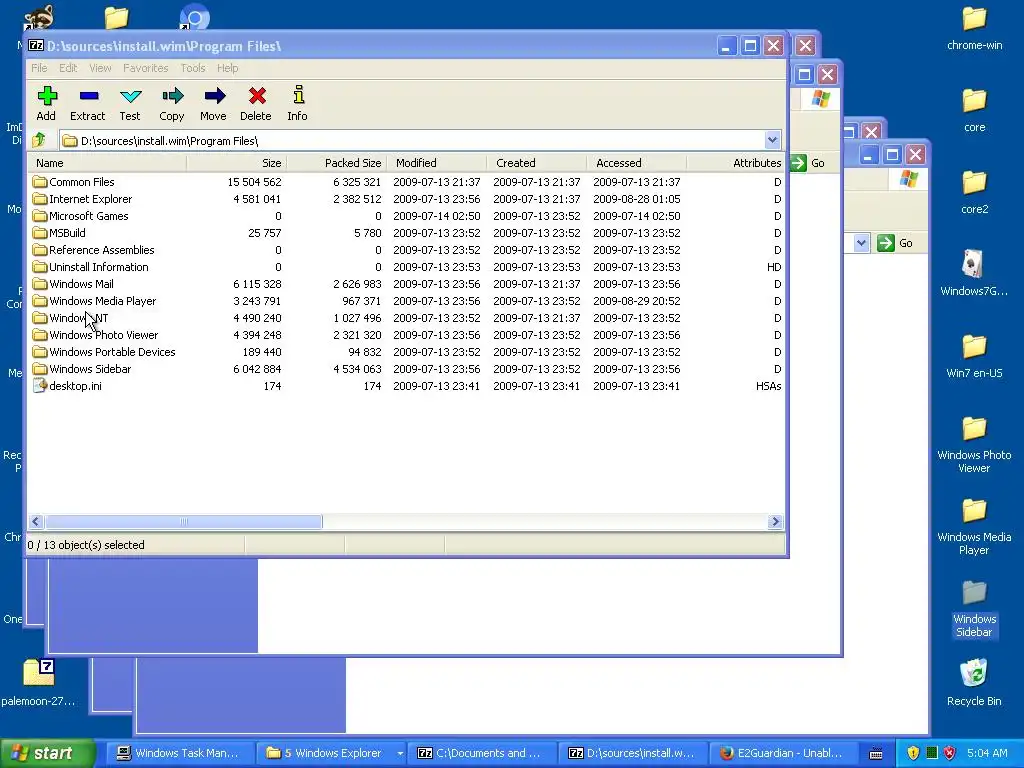Select the palemoon-27 archive desktop icon
Screen dimensions: 1024x768
pyautogui.click(x=39, y=673)
